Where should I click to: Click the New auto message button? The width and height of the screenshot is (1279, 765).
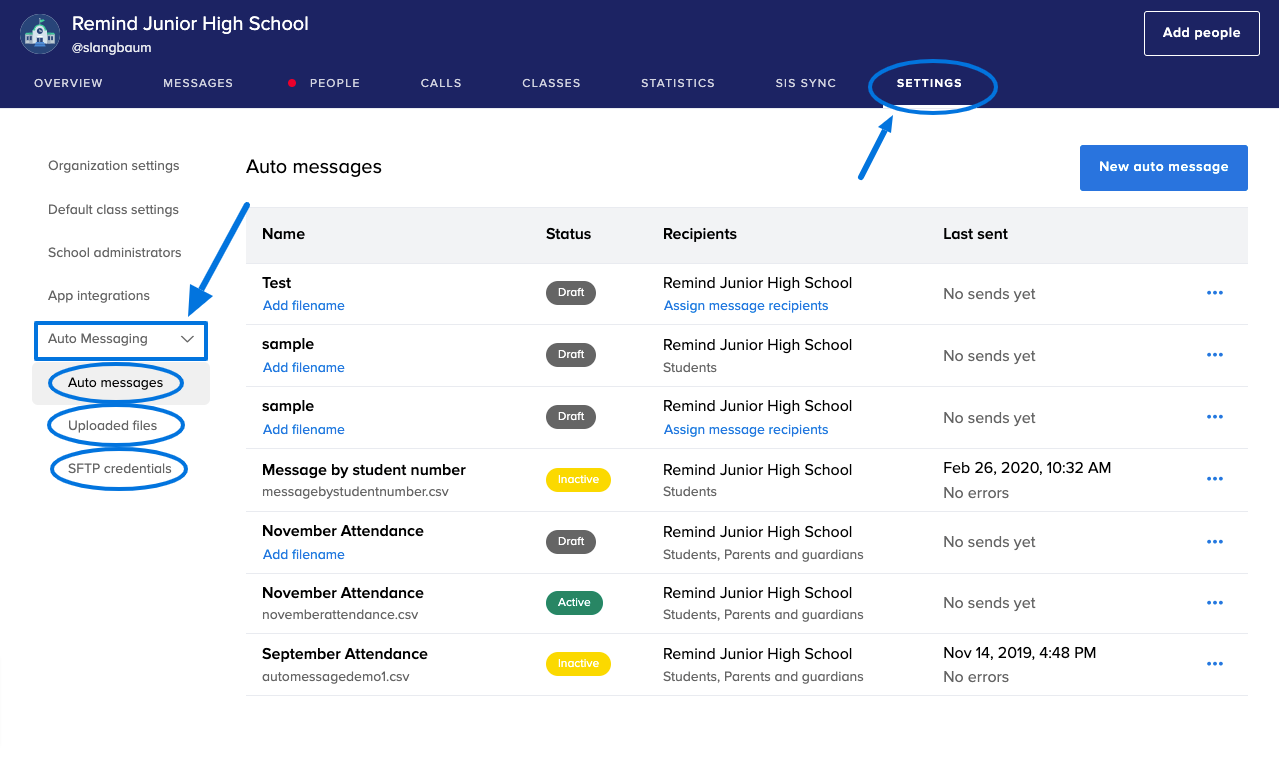click(x=1163, y=167)
